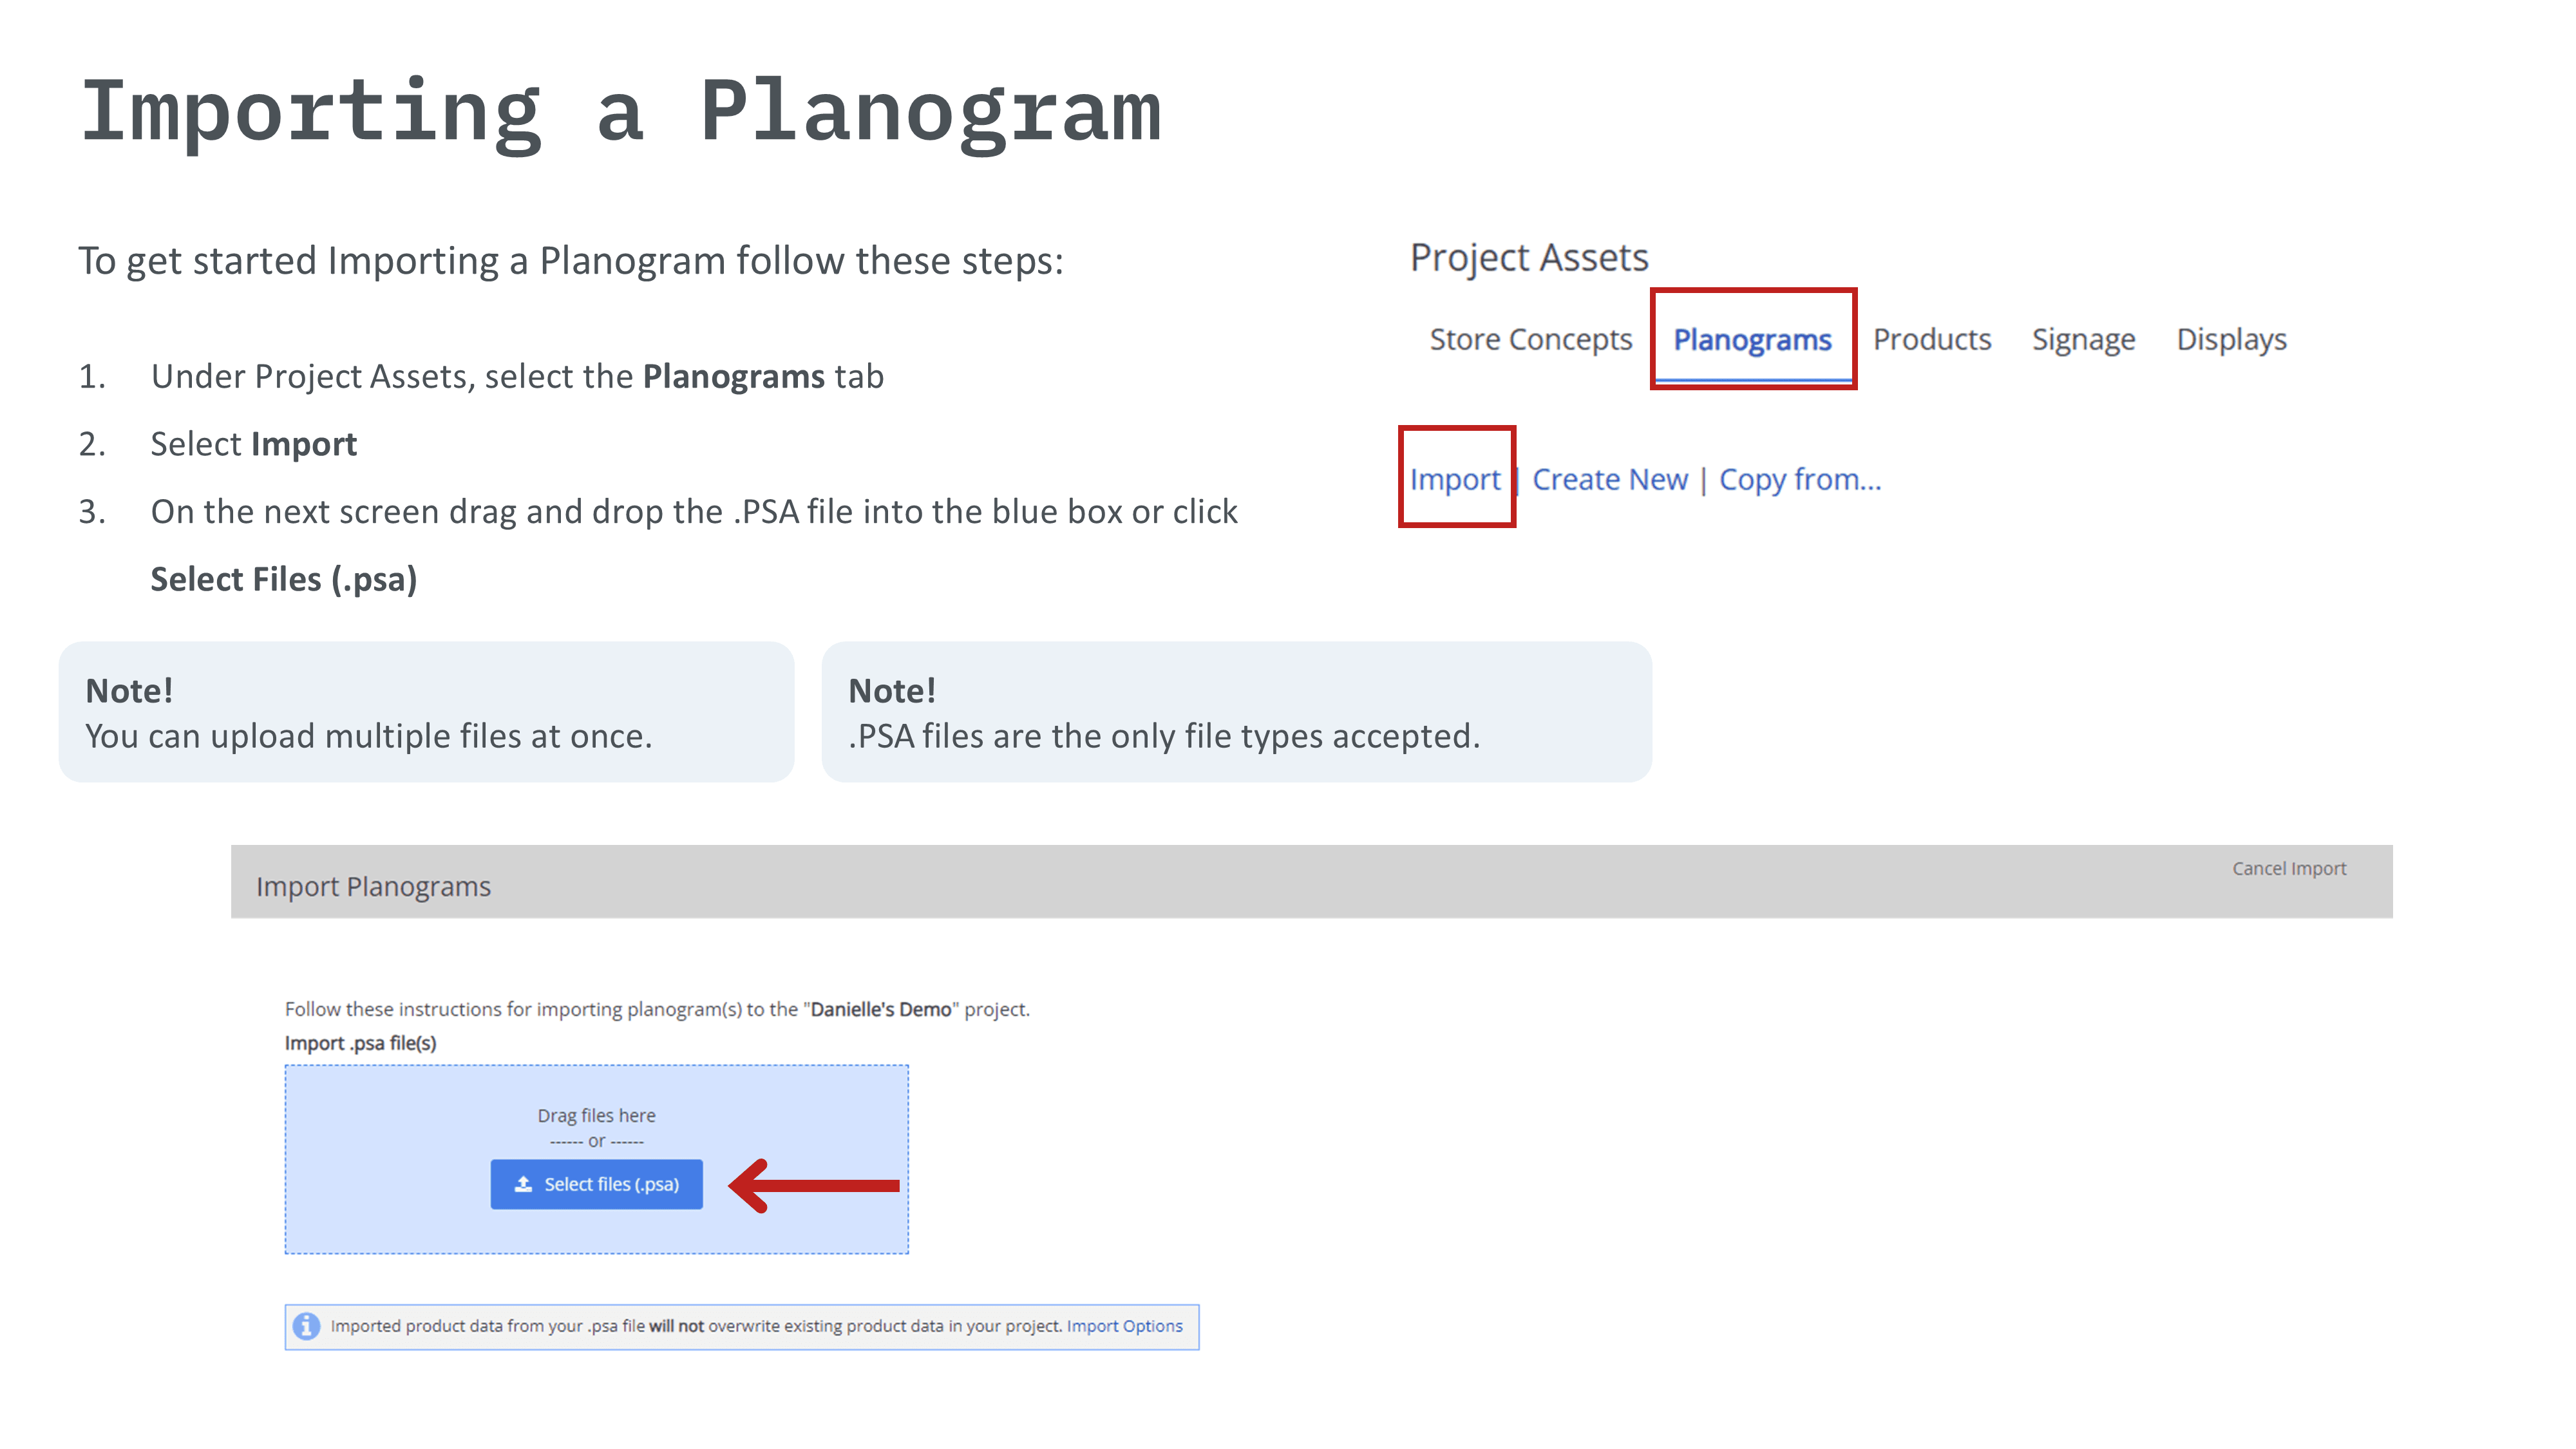Image resolution: width=2576 pixels, height=1449 pixels.
Task: Click the Create New link
Action: coord(1609,480)
